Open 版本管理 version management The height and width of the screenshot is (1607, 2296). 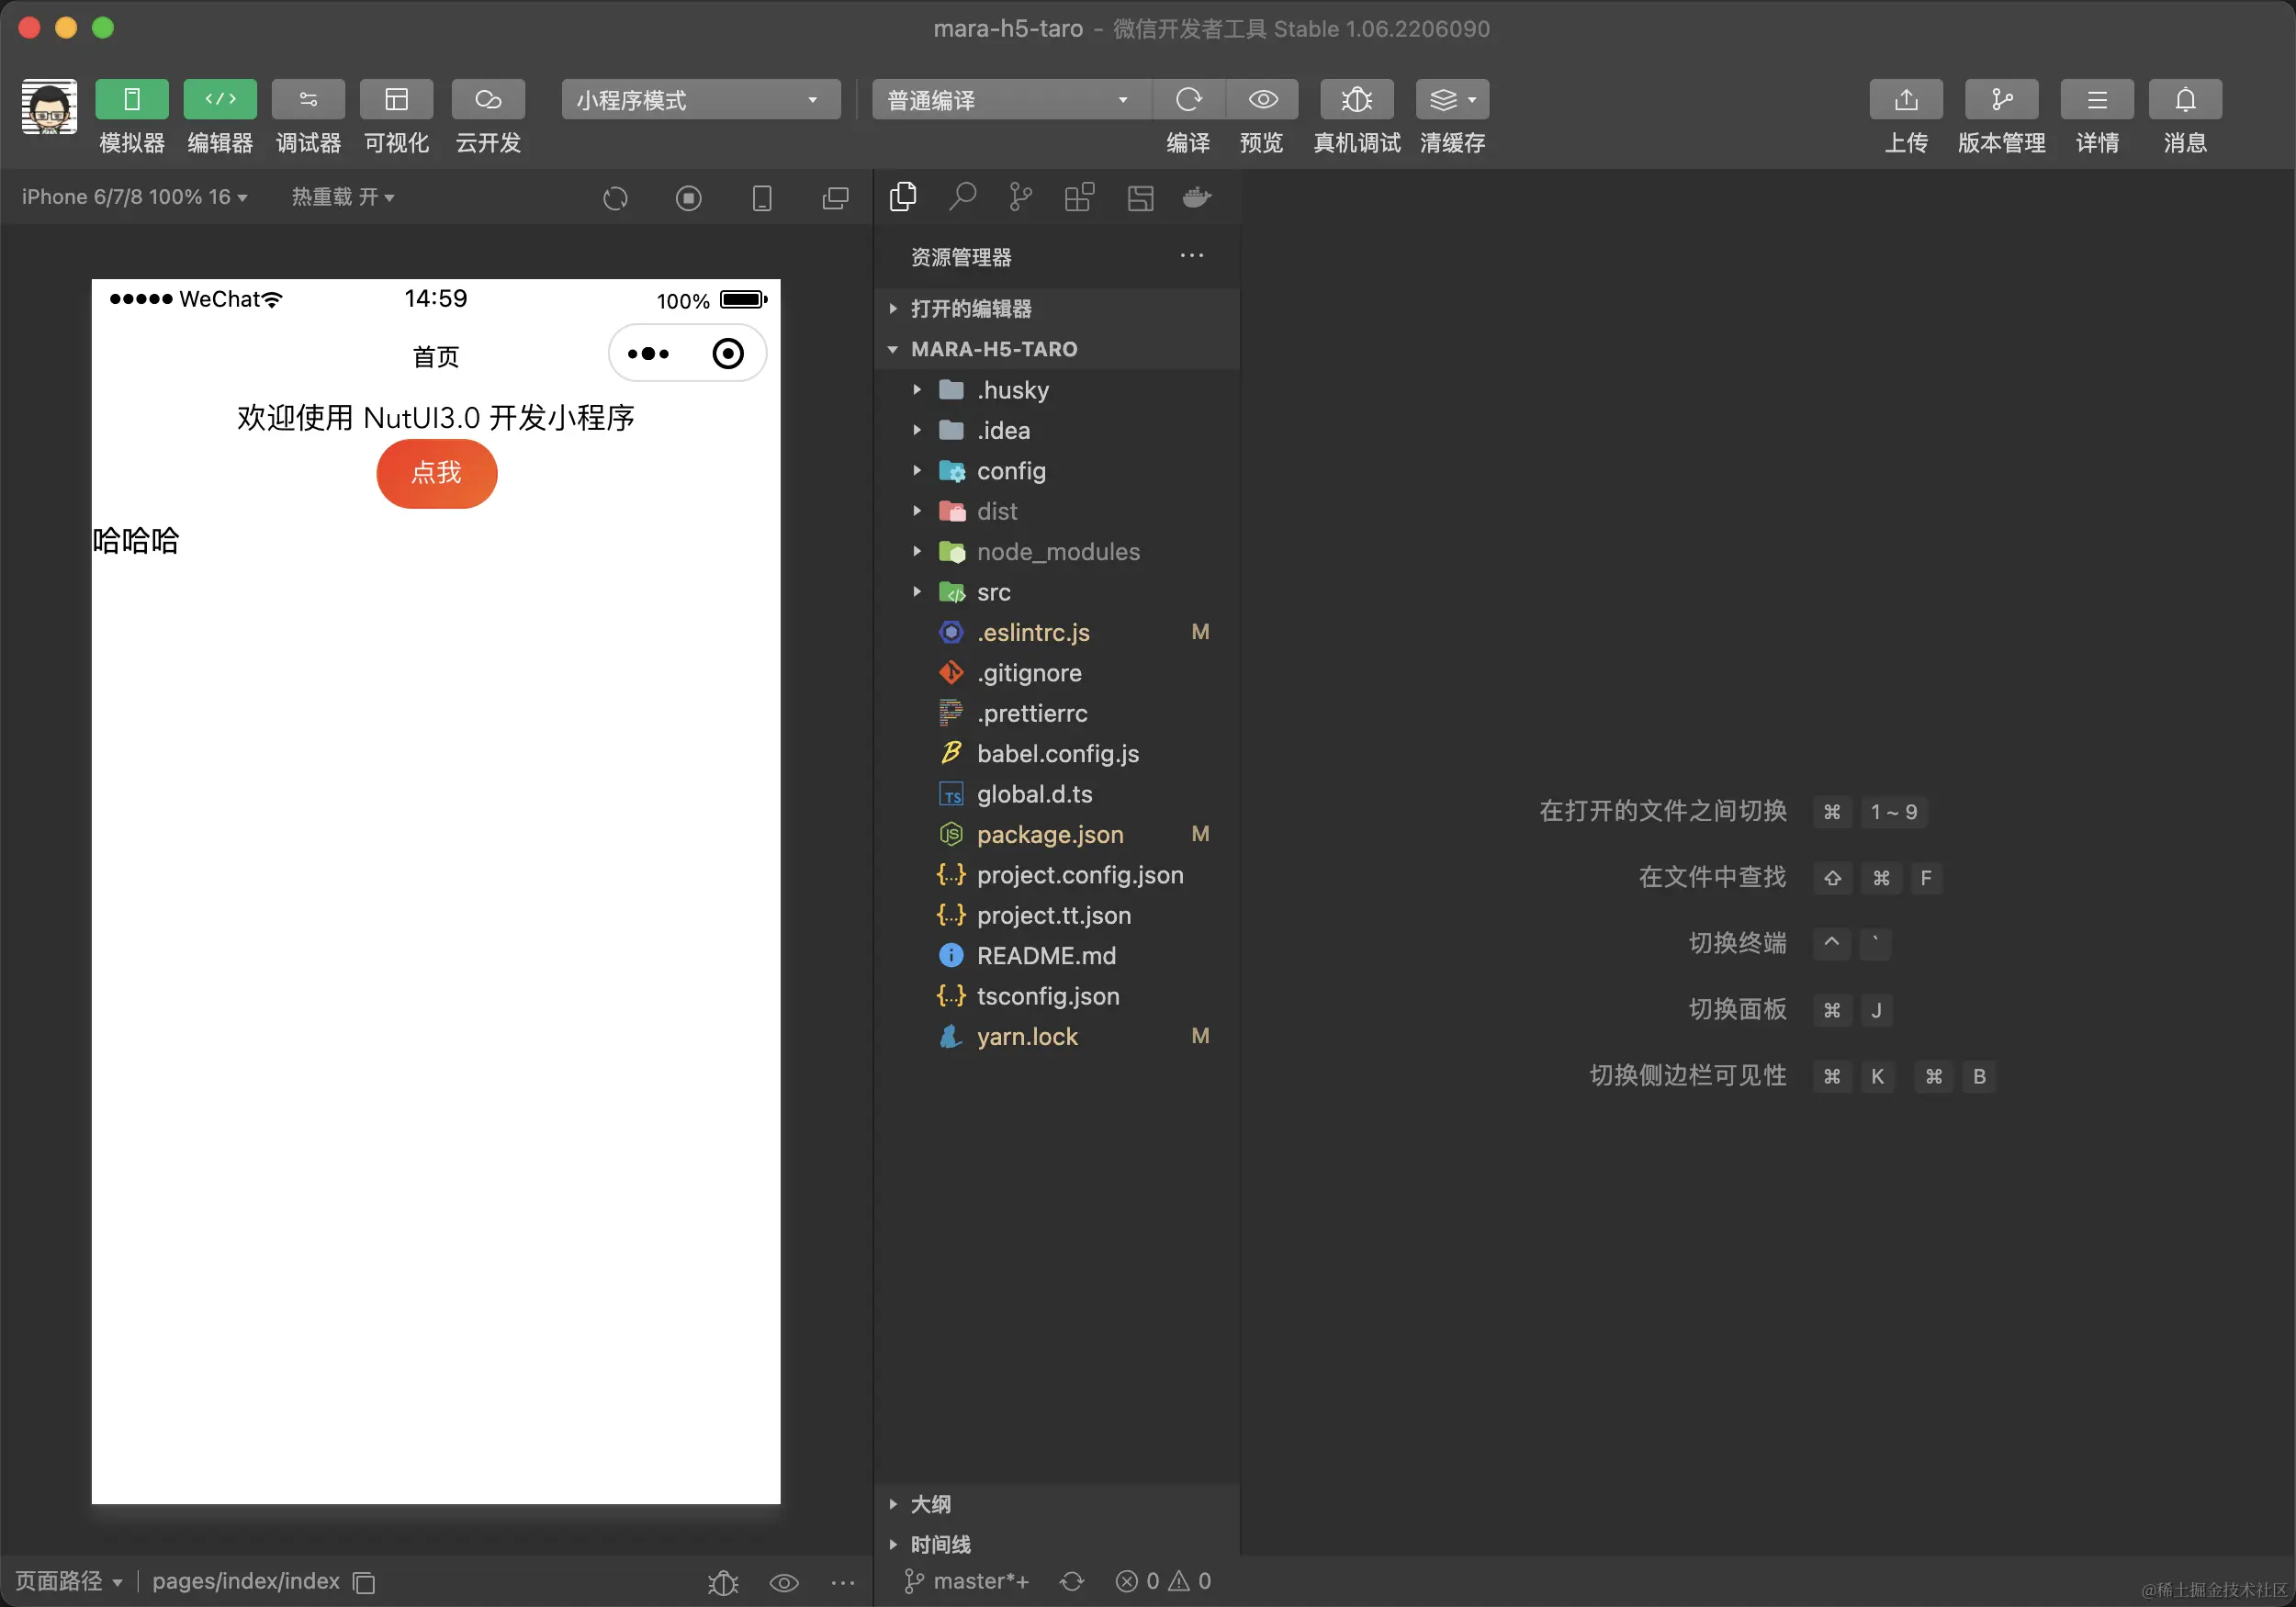click(2001, 99)
